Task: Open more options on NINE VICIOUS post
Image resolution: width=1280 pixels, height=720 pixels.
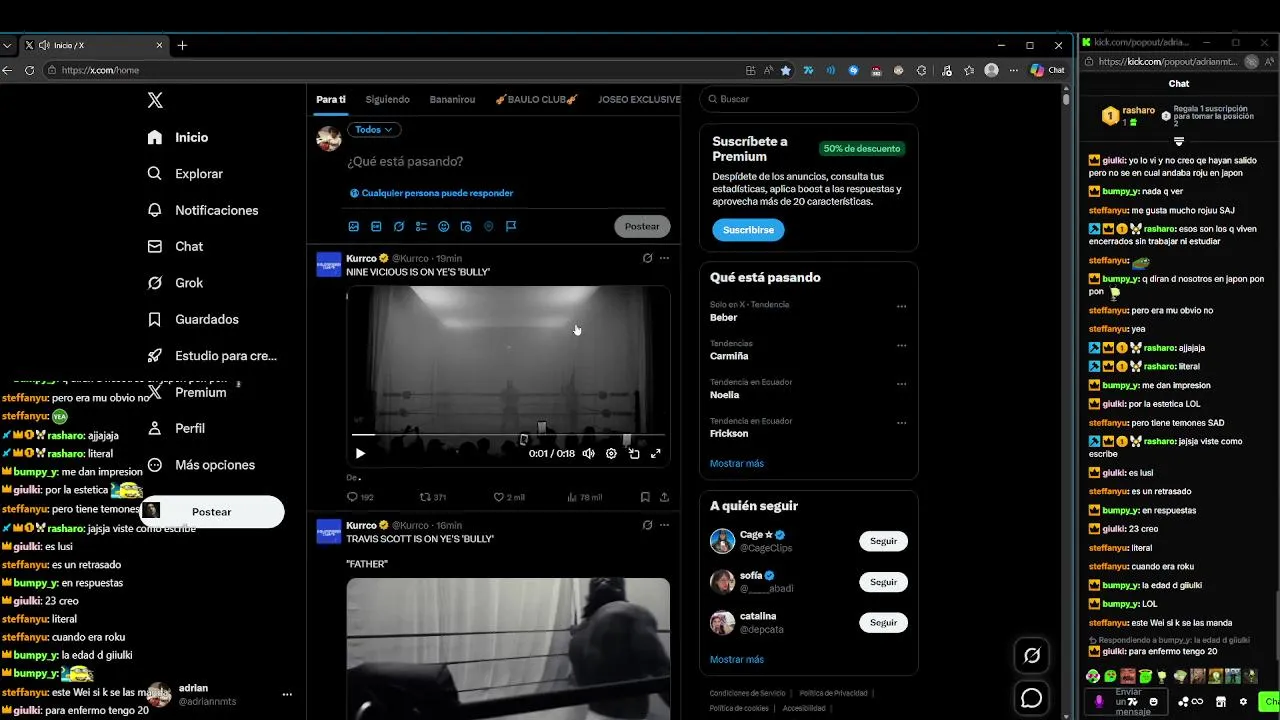Action: pos(664,258)
